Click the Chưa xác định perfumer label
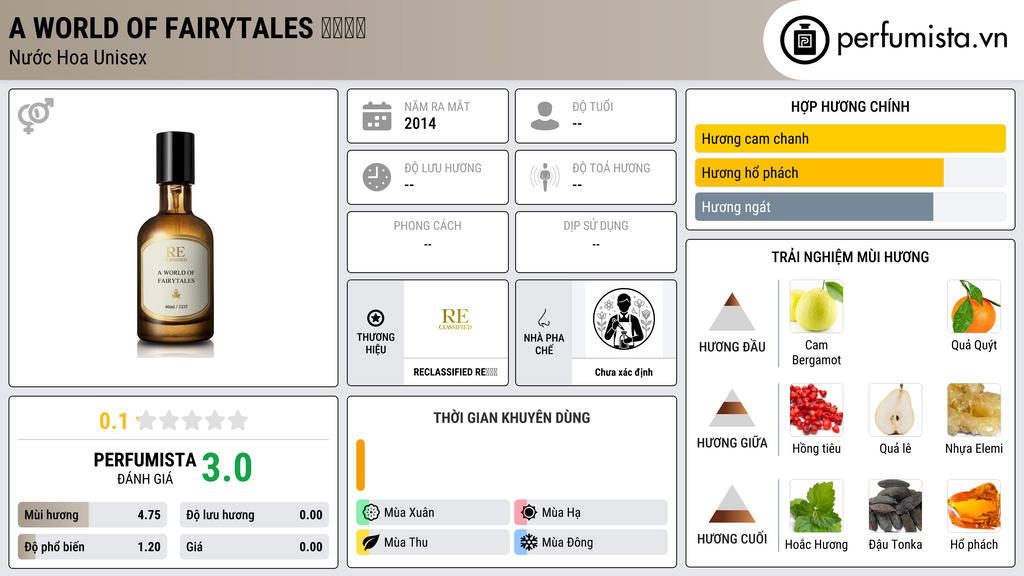This screenshot has height=576, width=1024. pos(624,372)
